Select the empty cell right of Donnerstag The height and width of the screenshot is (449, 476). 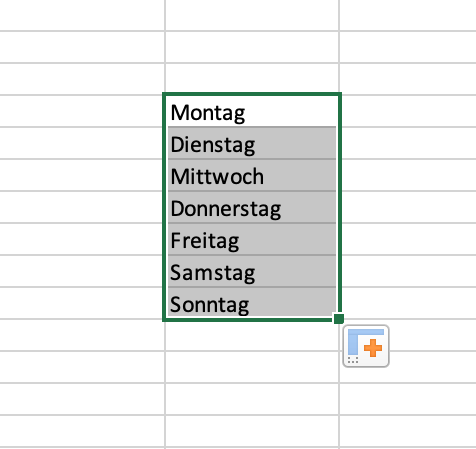coord(408,207)
